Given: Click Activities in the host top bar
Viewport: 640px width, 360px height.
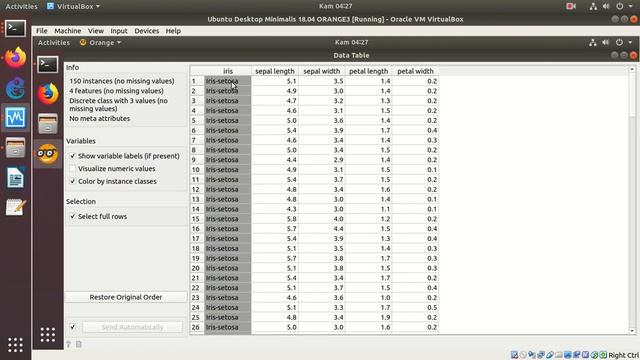Looking at the screenshot, I should click(21, 6).
